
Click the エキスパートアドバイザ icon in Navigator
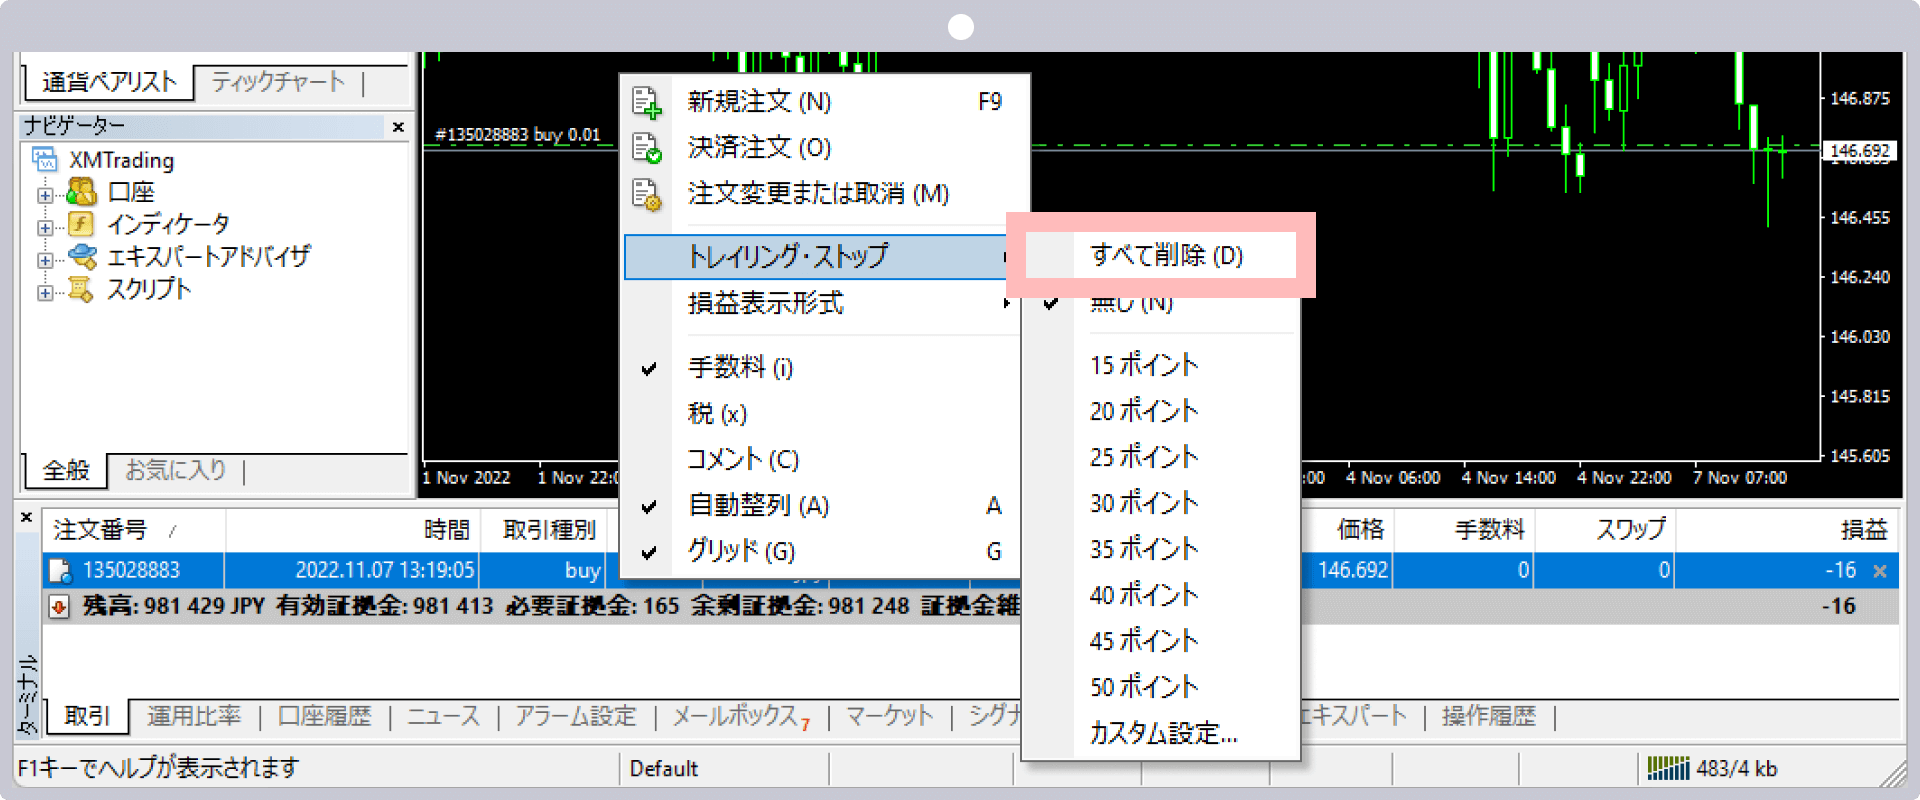click(82, 256)
